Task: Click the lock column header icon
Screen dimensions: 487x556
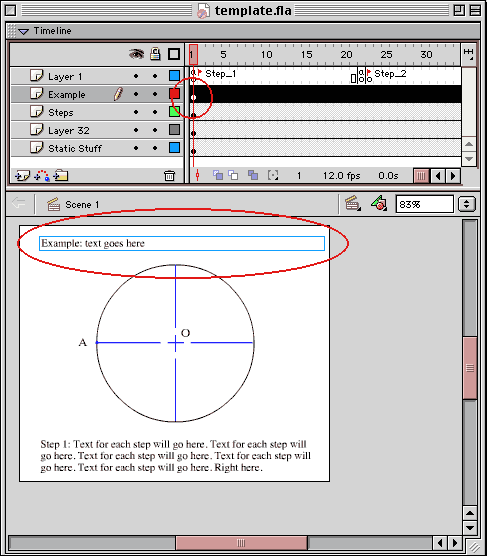Action: (155, 54)
